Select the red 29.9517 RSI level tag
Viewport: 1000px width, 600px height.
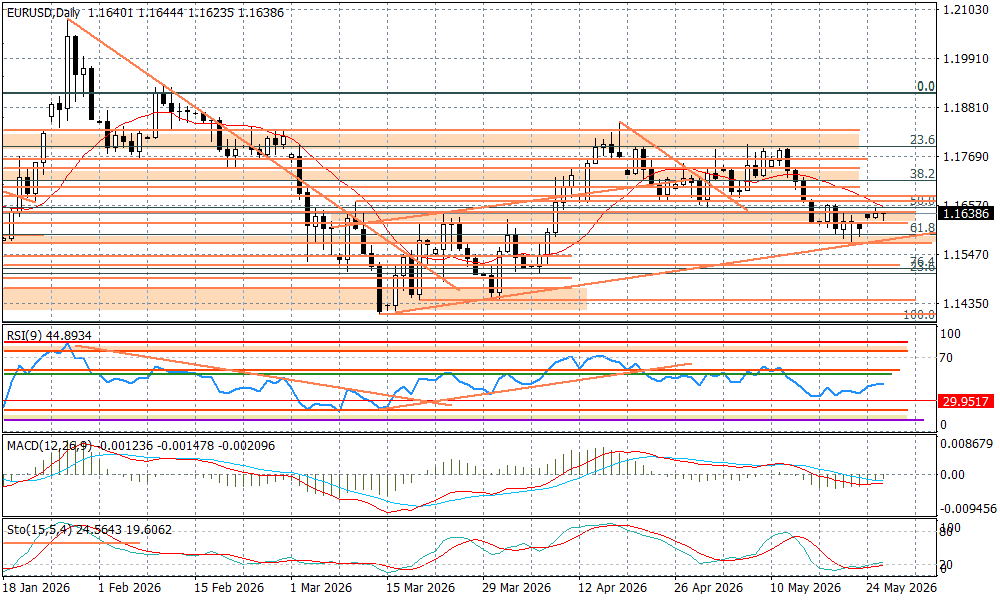[965, 401]
